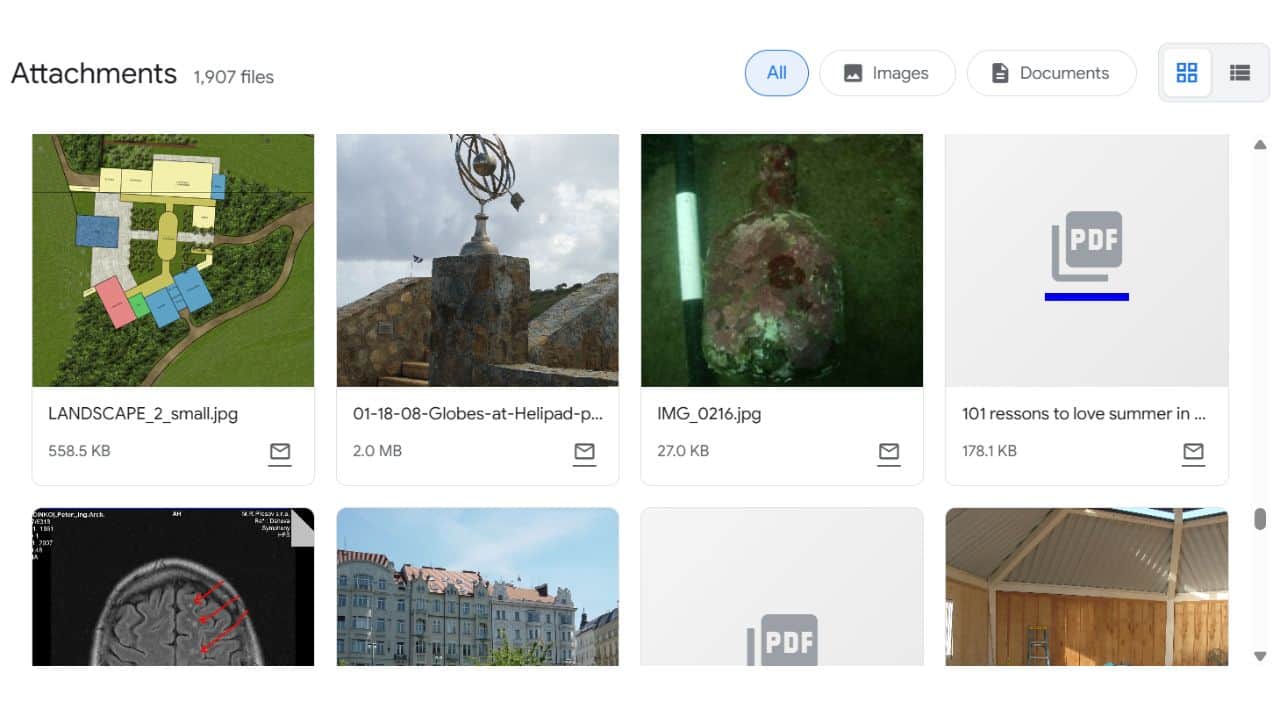Open the landscape site plan thumbnail

(x=173, y=260)
